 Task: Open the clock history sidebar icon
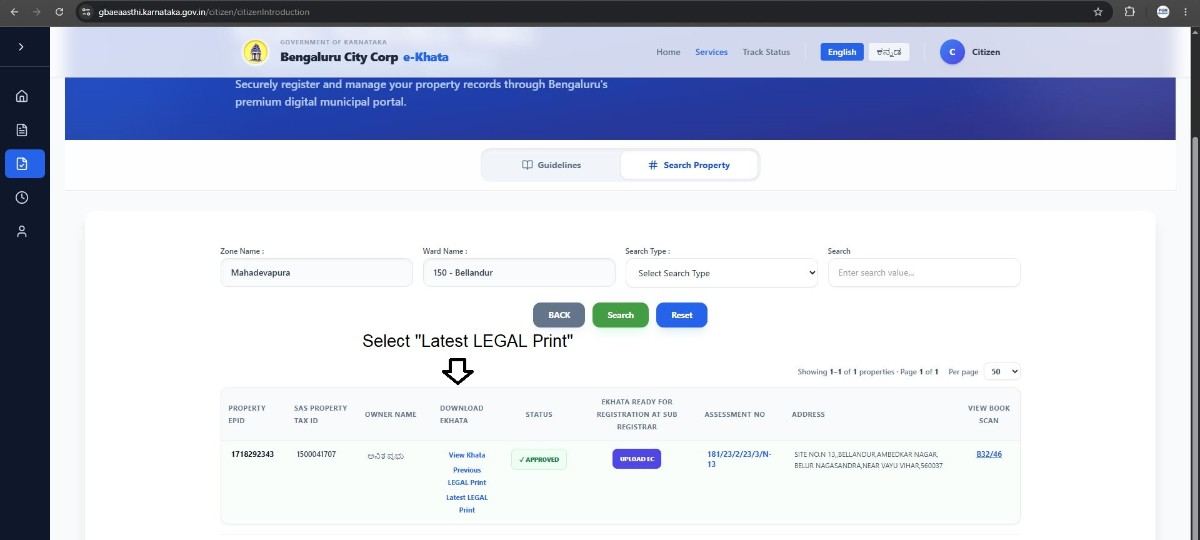[22, 197]
